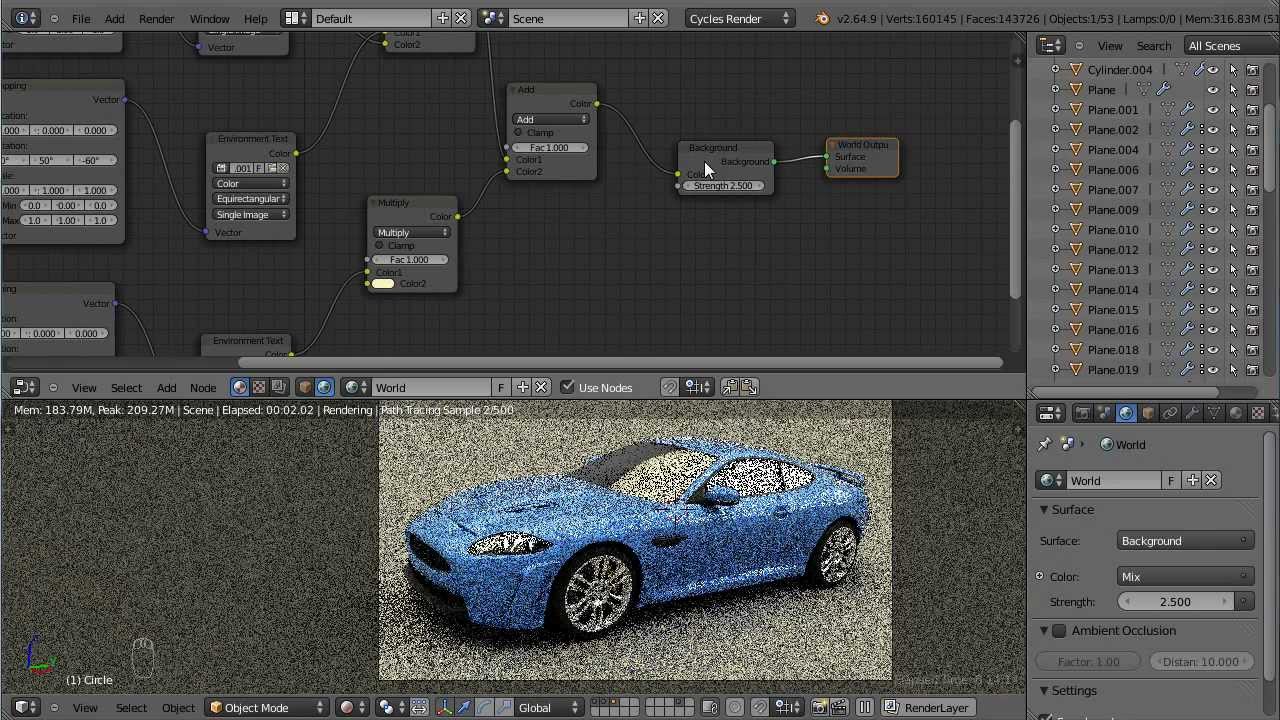Toggle visibility eye for Cylinder.004
Viewport: 1280px width, 720px height.
(x=1213, y=70)
